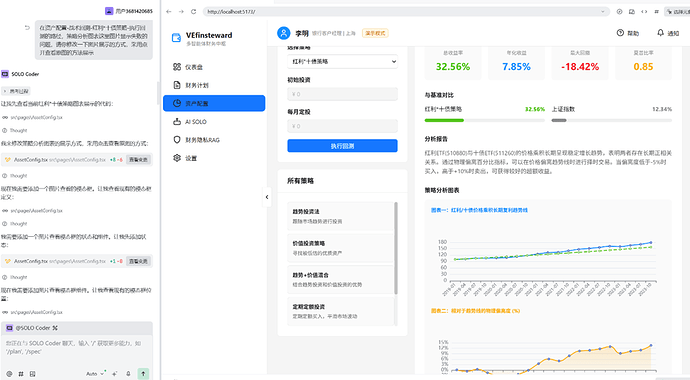The image size is (690, 380).
Task: Click the image attach icon below chat input
Action: [32, 374]
